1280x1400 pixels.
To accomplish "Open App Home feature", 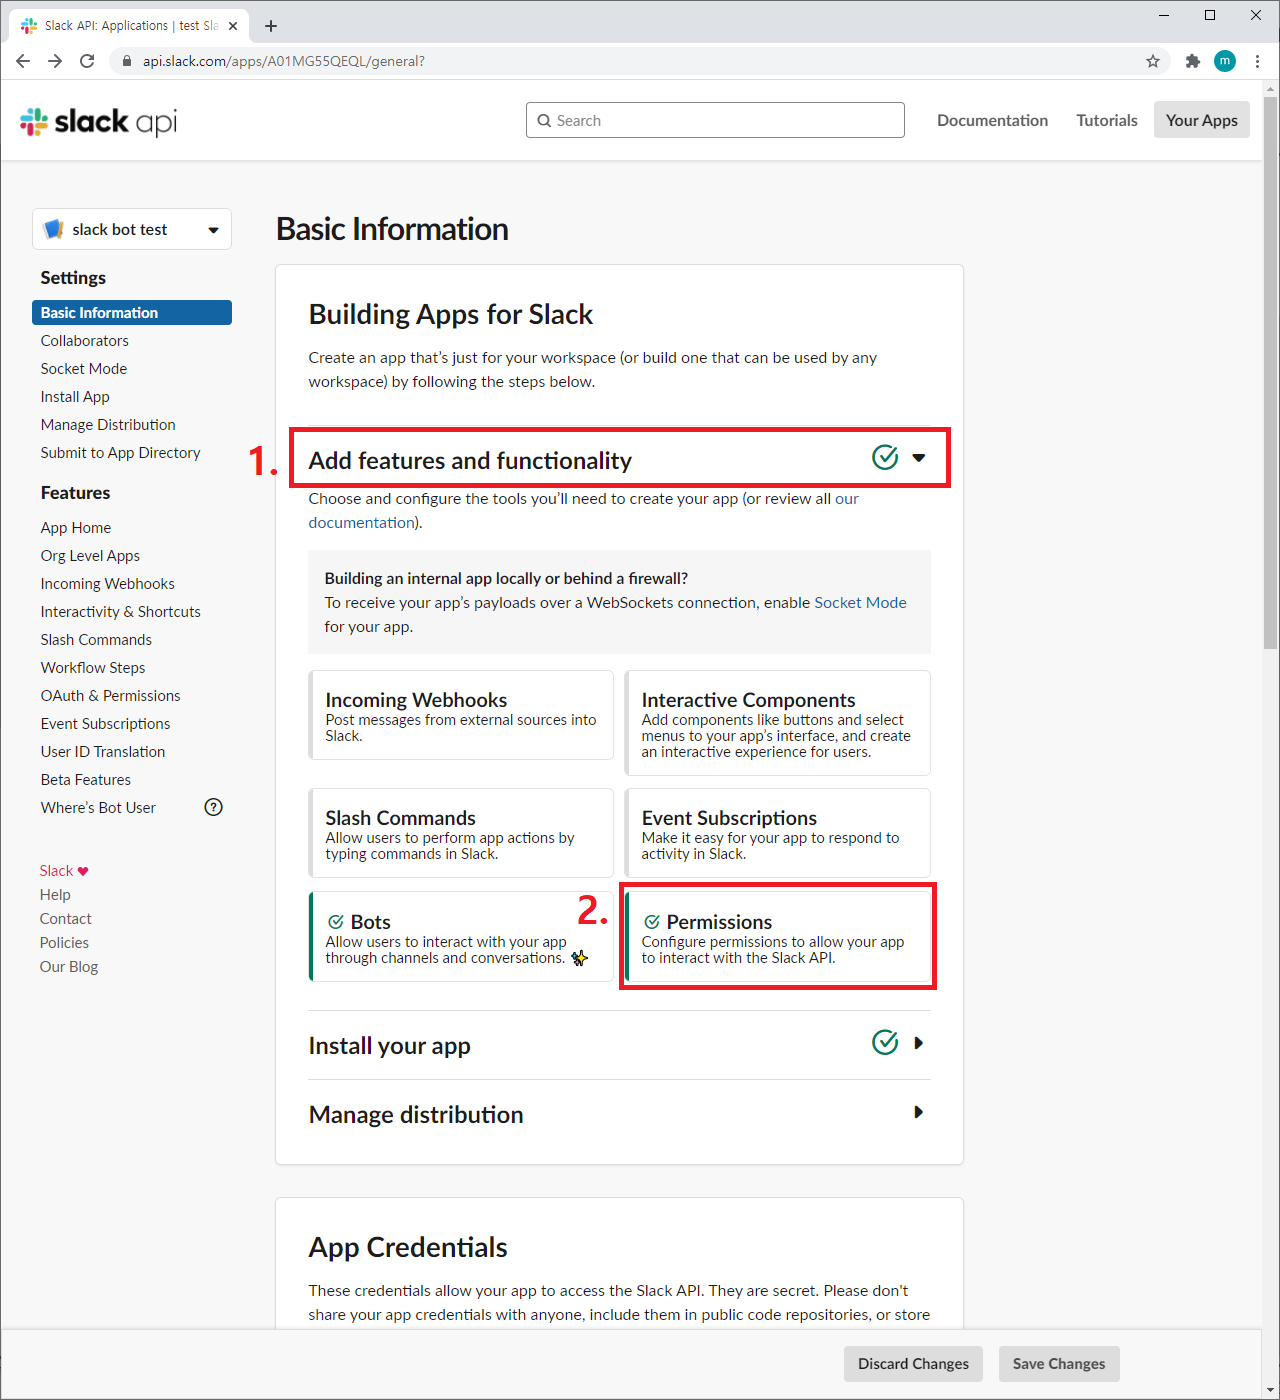I will click(76, 528).
